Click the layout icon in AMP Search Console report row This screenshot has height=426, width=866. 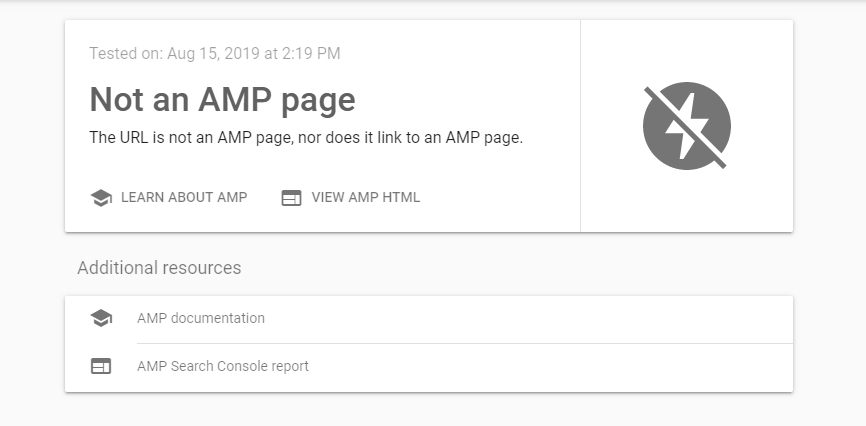[101, 366]
